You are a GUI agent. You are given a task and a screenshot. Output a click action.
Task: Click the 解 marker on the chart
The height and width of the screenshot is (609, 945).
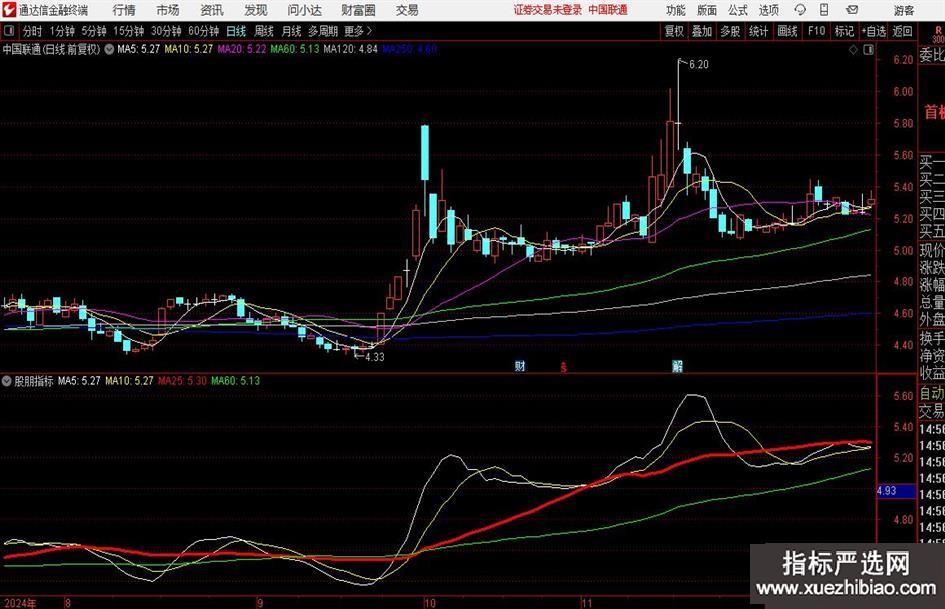[677, 366]
